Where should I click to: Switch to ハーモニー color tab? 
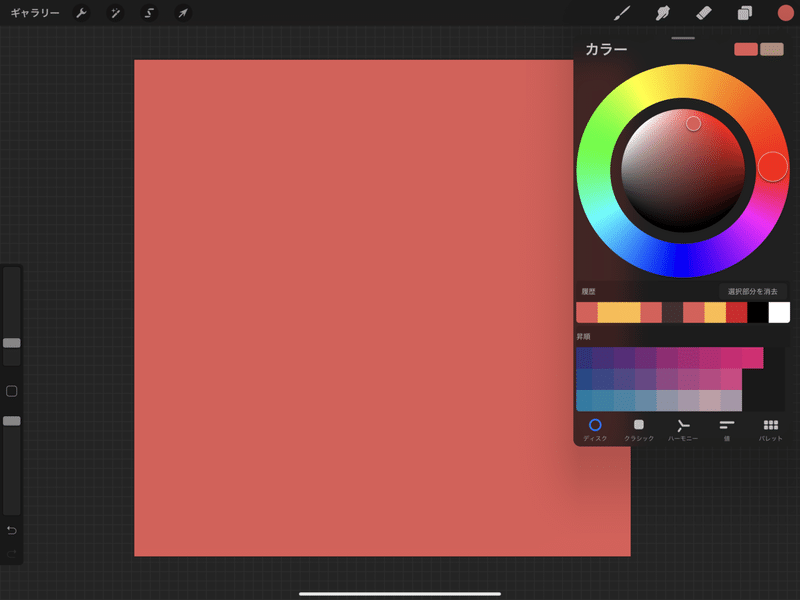click(683, 430)
